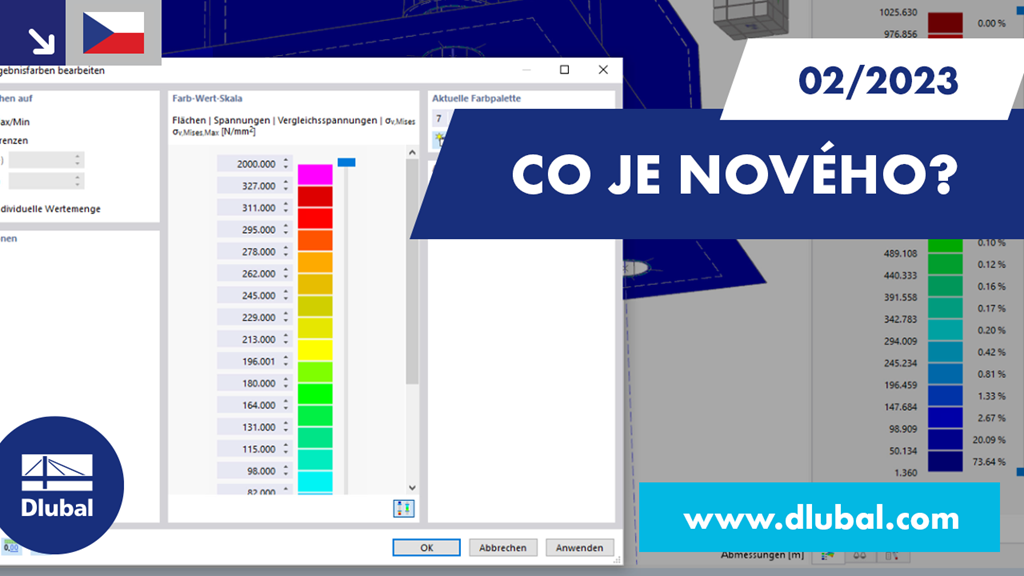Click the navigation cube in the viewport

tap(750, 16)
